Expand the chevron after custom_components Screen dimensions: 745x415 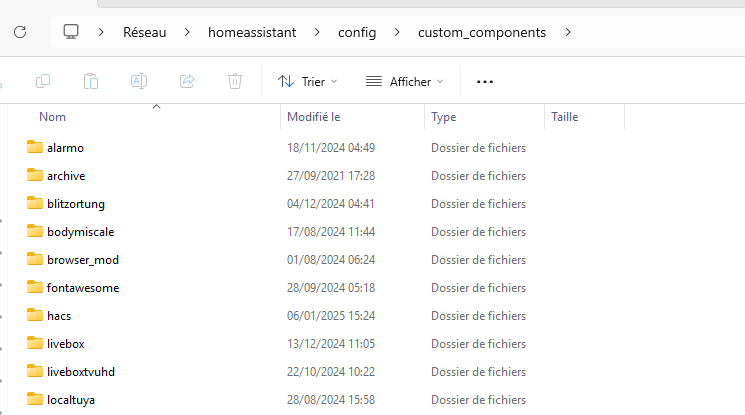pos(568,32)
